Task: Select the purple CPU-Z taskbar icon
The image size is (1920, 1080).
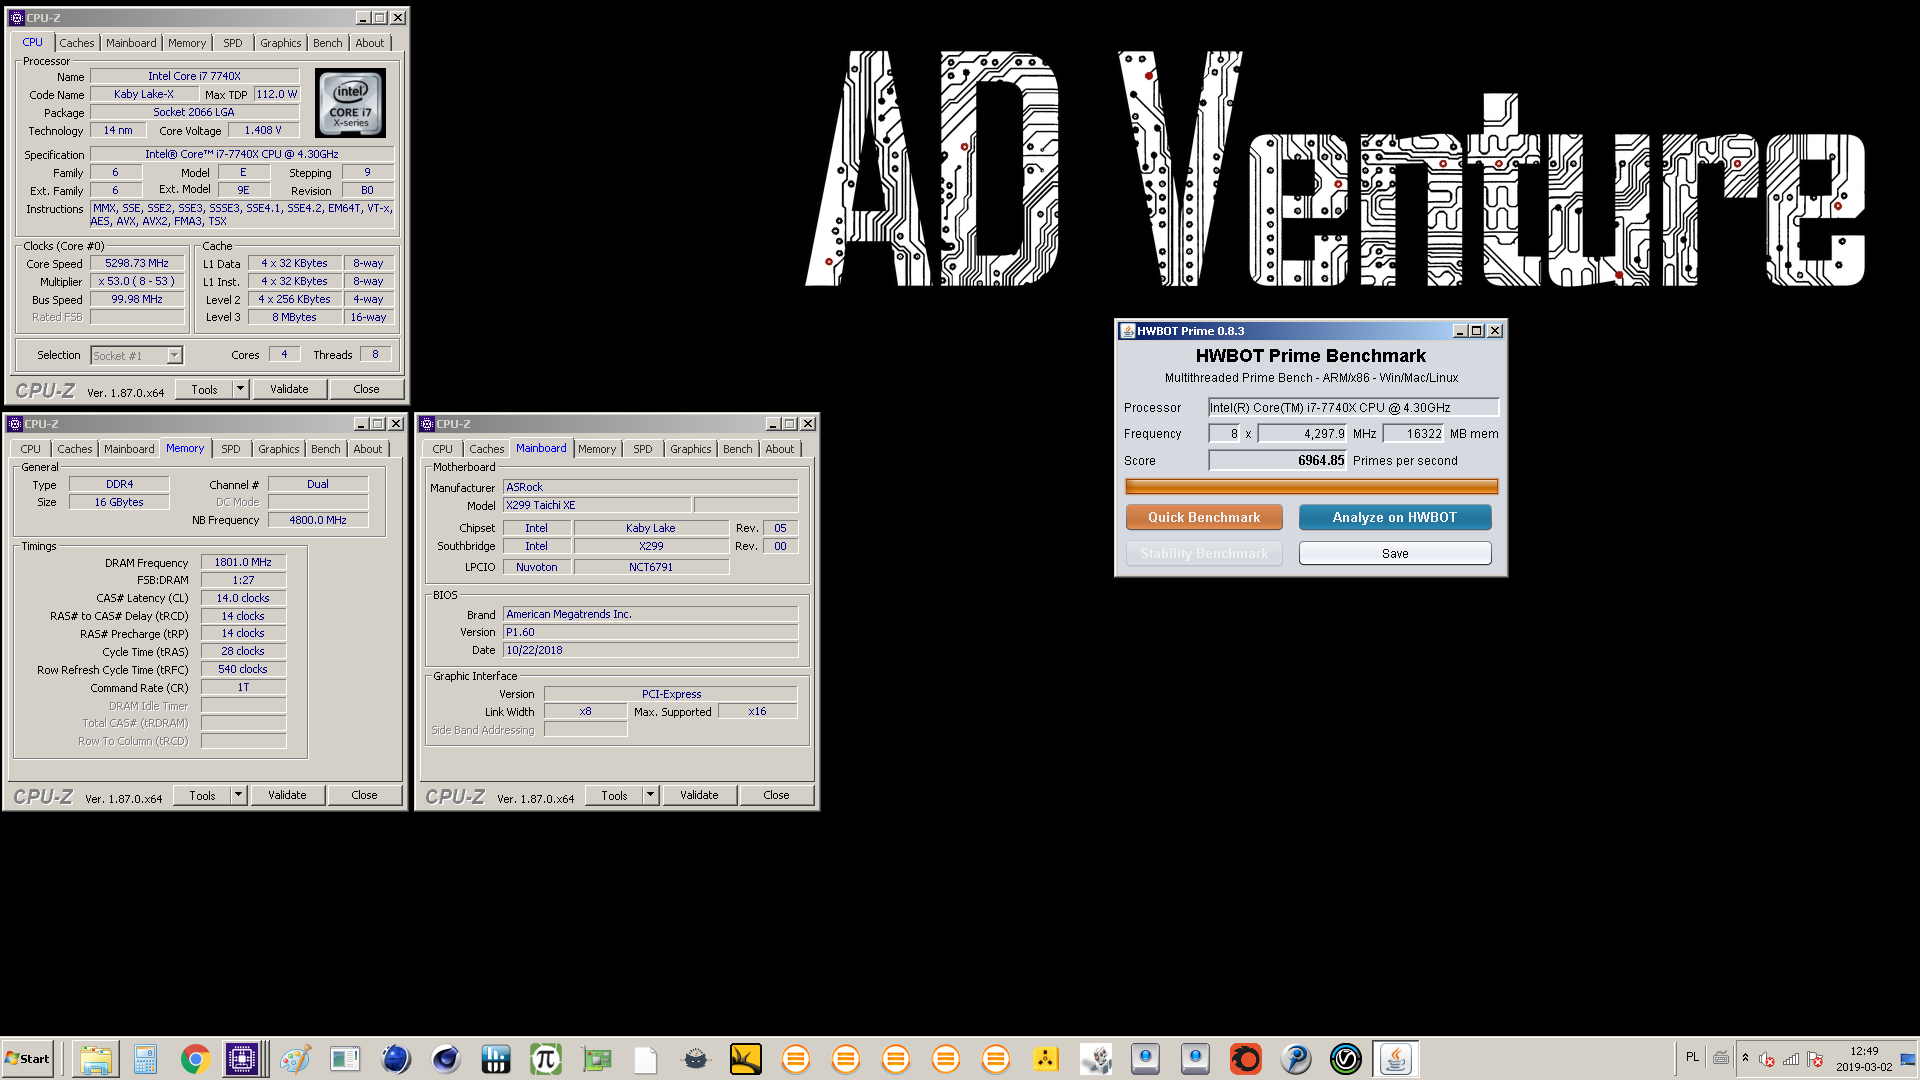Action: [242, 1059]
